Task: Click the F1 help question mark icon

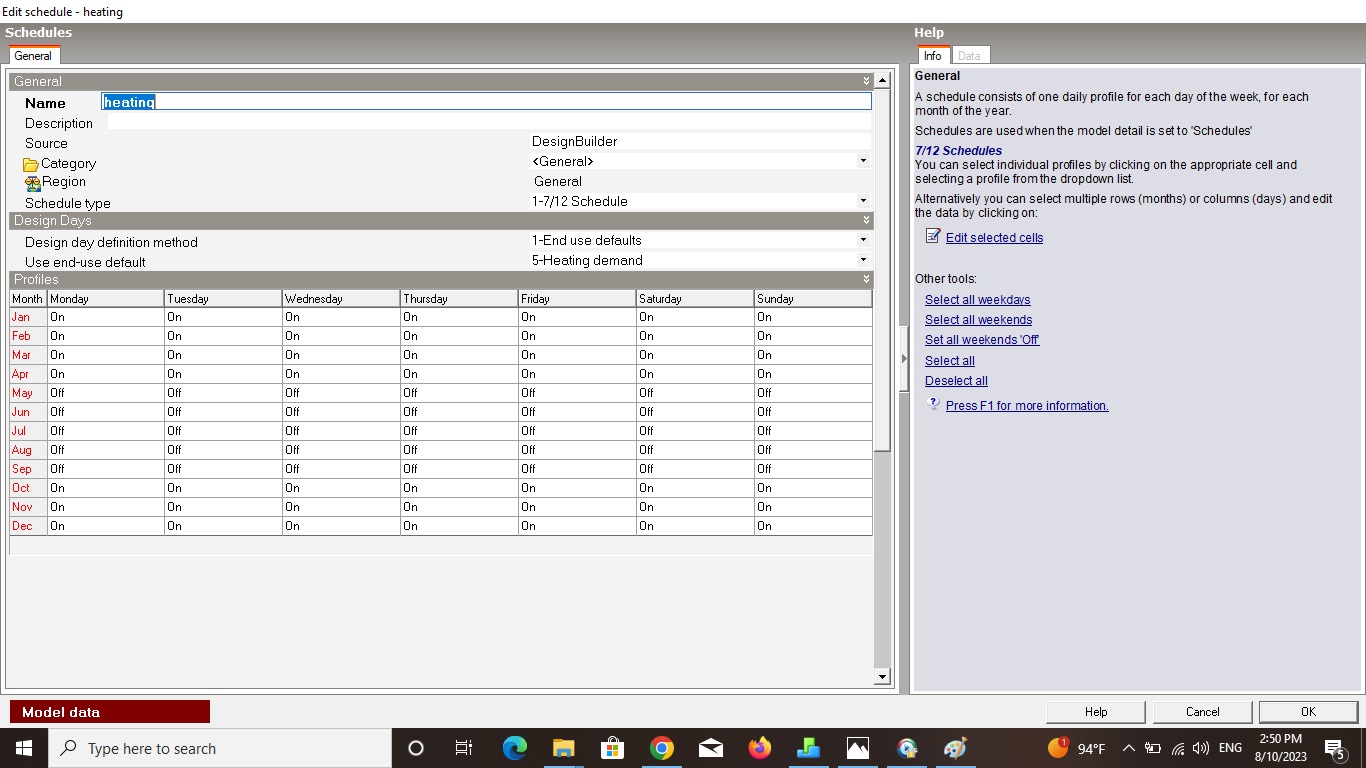Action: 933,404
